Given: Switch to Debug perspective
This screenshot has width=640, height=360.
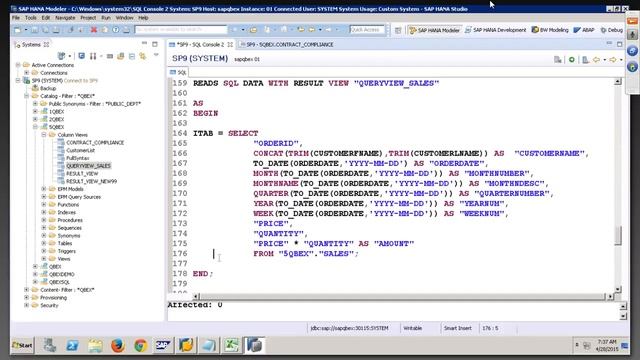Looking at the screenshot, I should tap(611, 30).
